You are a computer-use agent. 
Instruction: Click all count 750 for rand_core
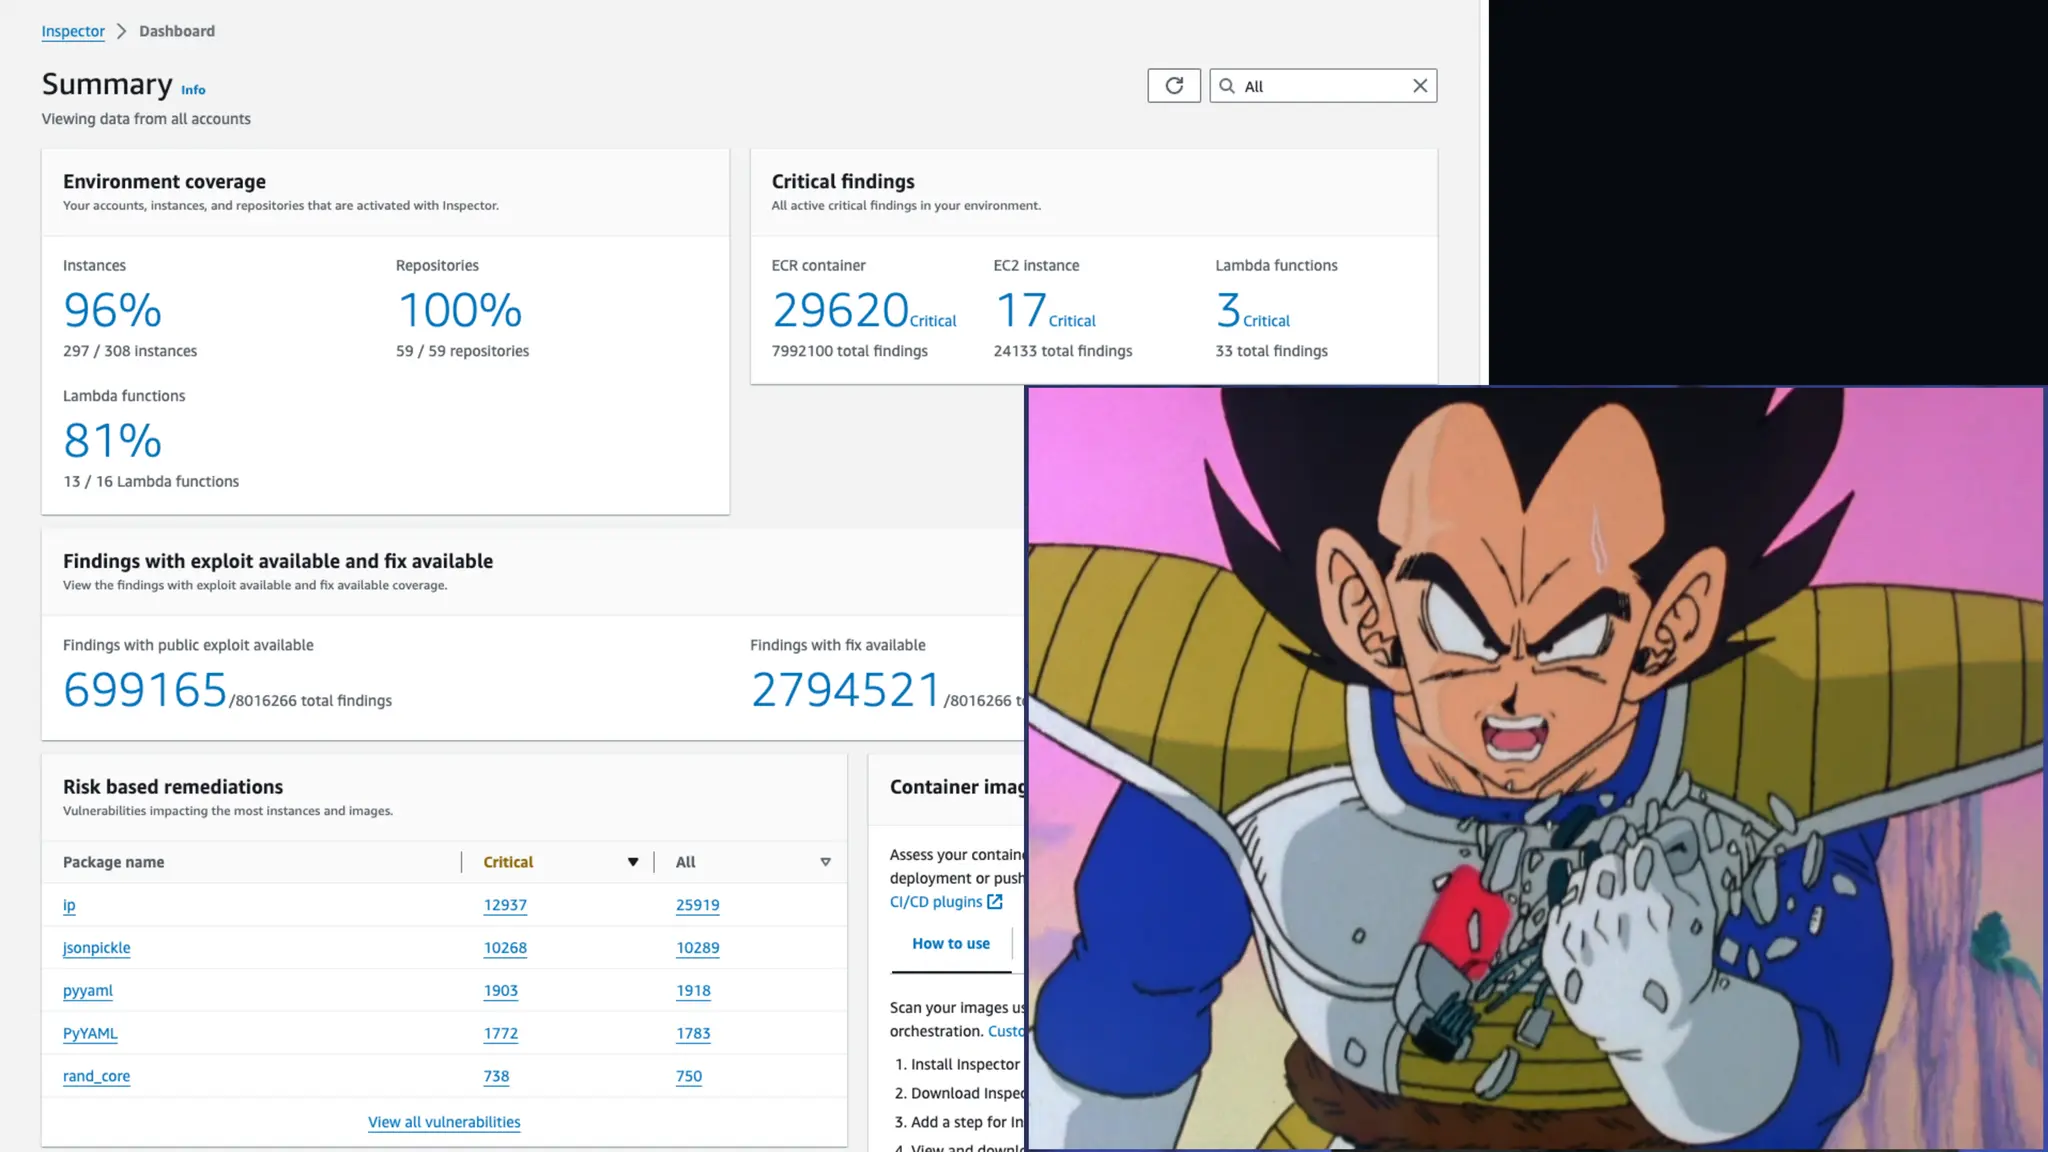point(689,1076)
